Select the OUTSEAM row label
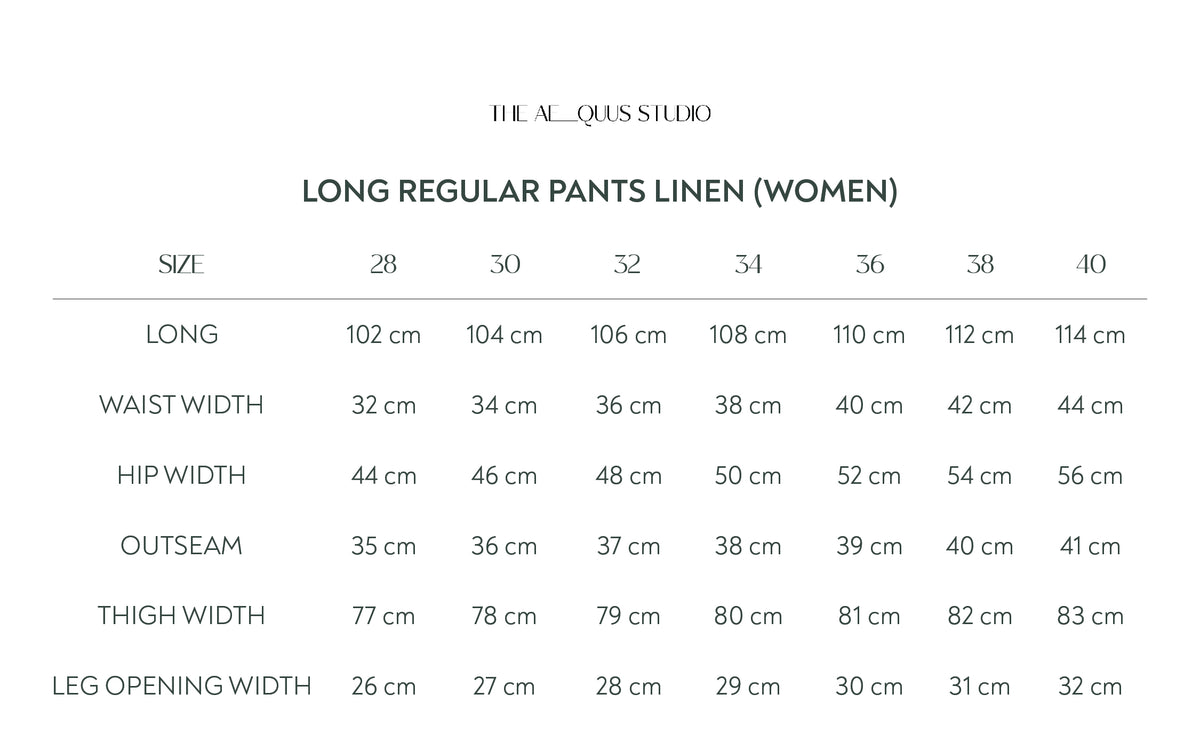The image size is (1200, 750). click(x=181, y=546)
